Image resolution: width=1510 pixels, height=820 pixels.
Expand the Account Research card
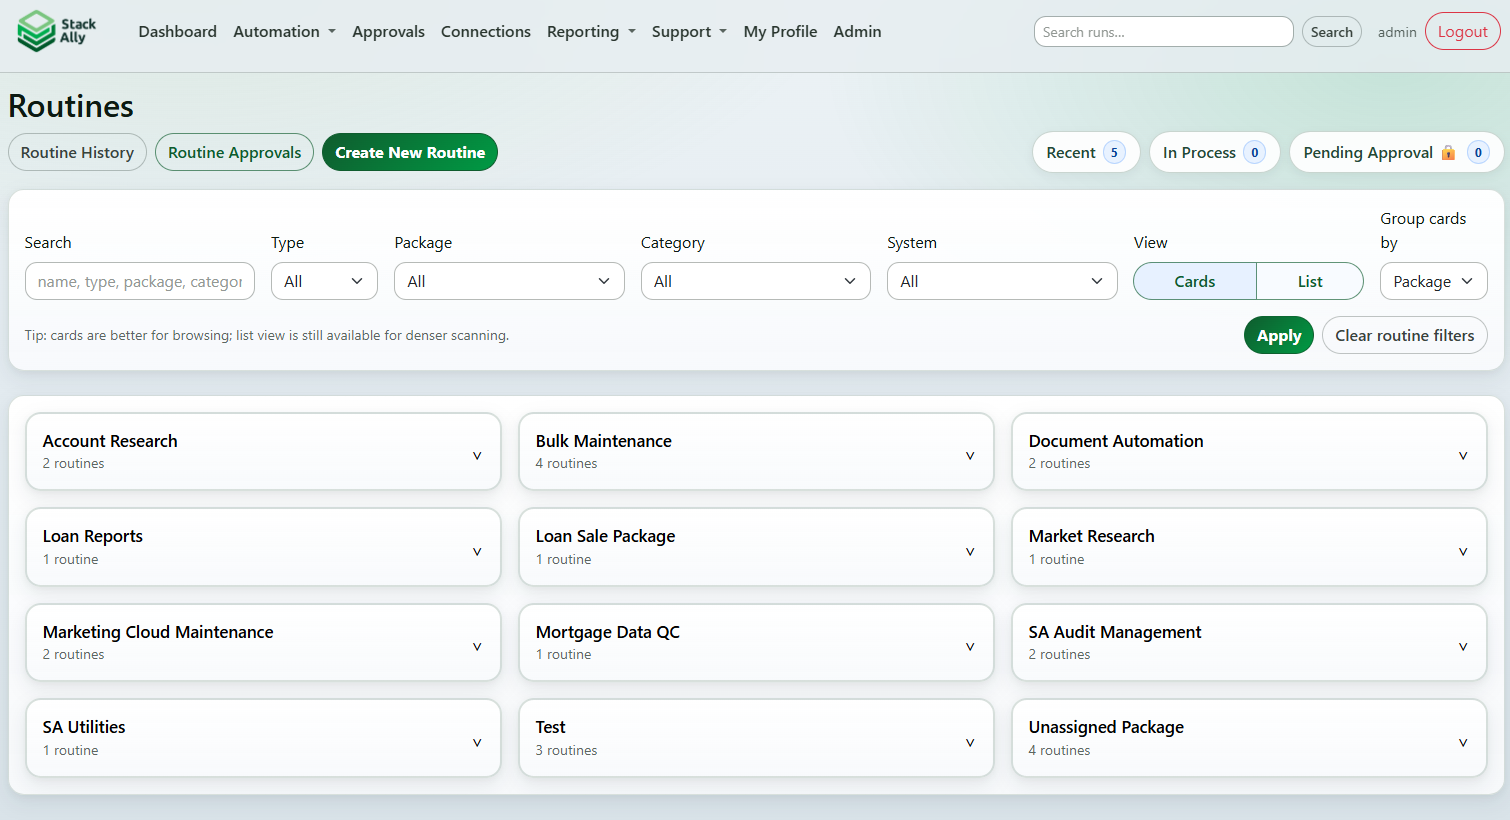click(x=263, y=452)
